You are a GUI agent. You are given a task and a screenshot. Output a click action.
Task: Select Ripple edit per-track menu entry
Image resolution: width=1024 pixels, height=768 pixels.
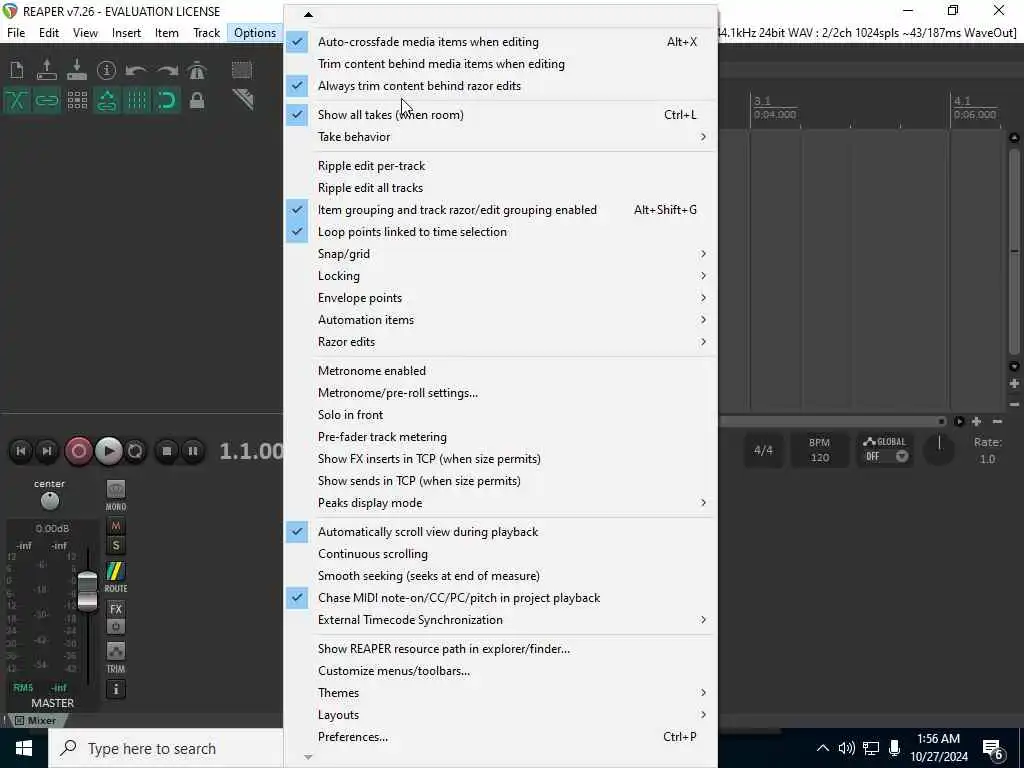tap(500, 167)
